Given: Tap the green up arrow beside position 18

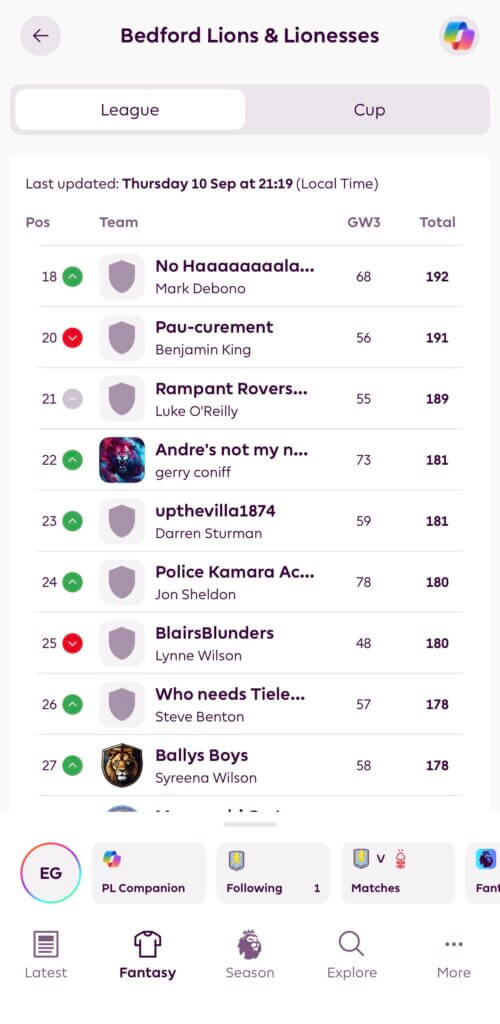Looking at the screenshot, I should [x=72, y=277].
